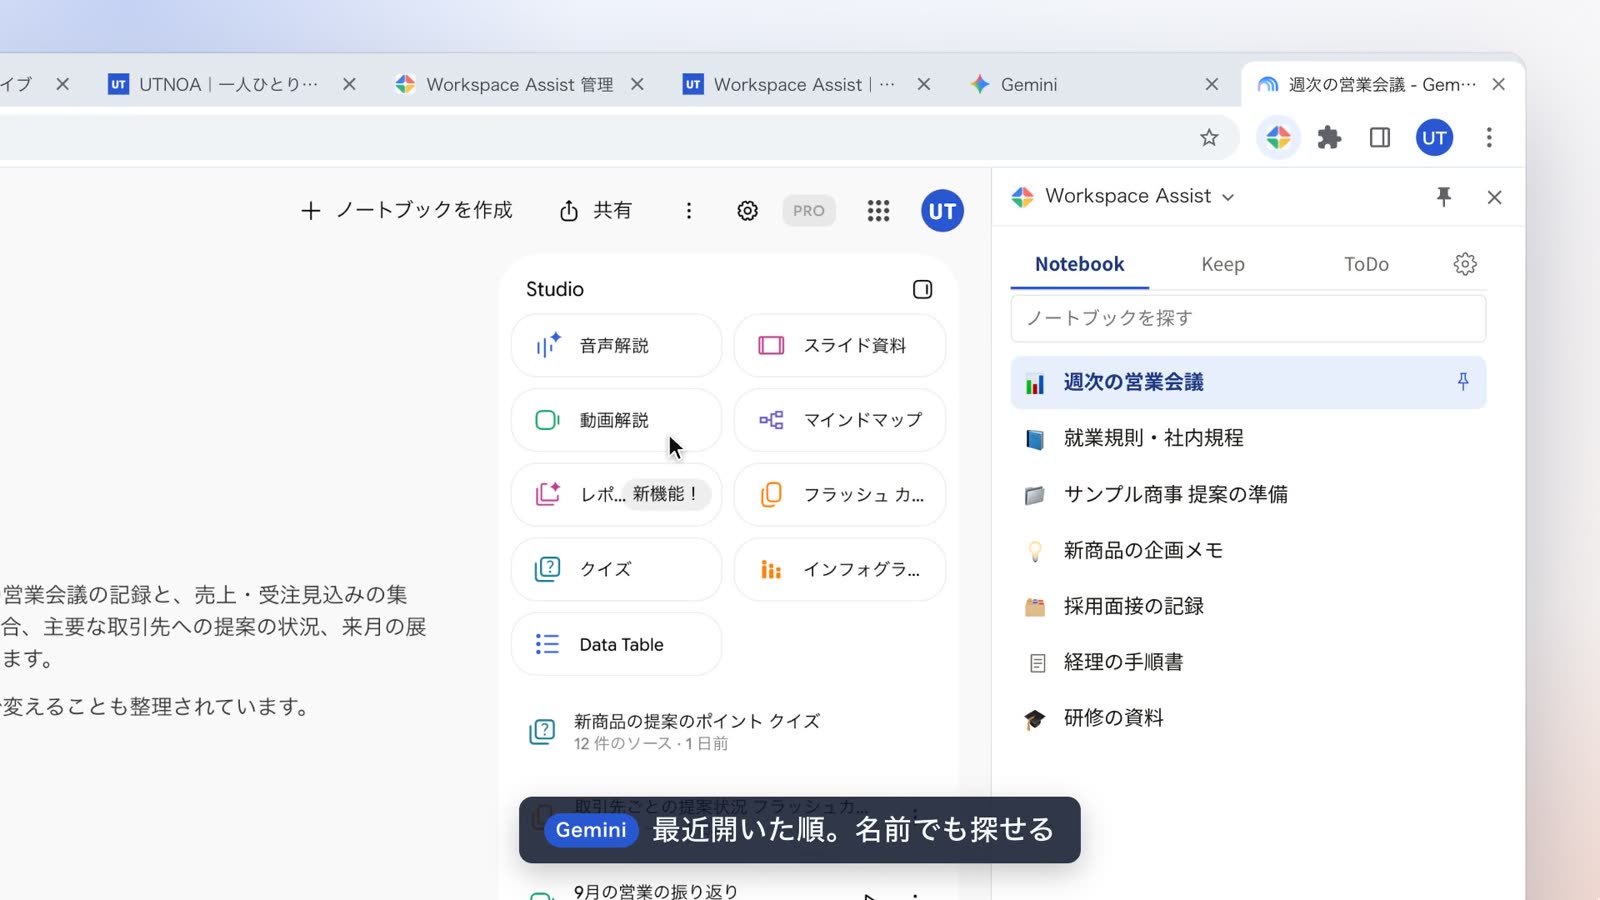Open the Chrome three-dot menu
Image resolution: width=1600 pixels, height=900 pixels.
pyautogui.click(x=1489, y=138)
